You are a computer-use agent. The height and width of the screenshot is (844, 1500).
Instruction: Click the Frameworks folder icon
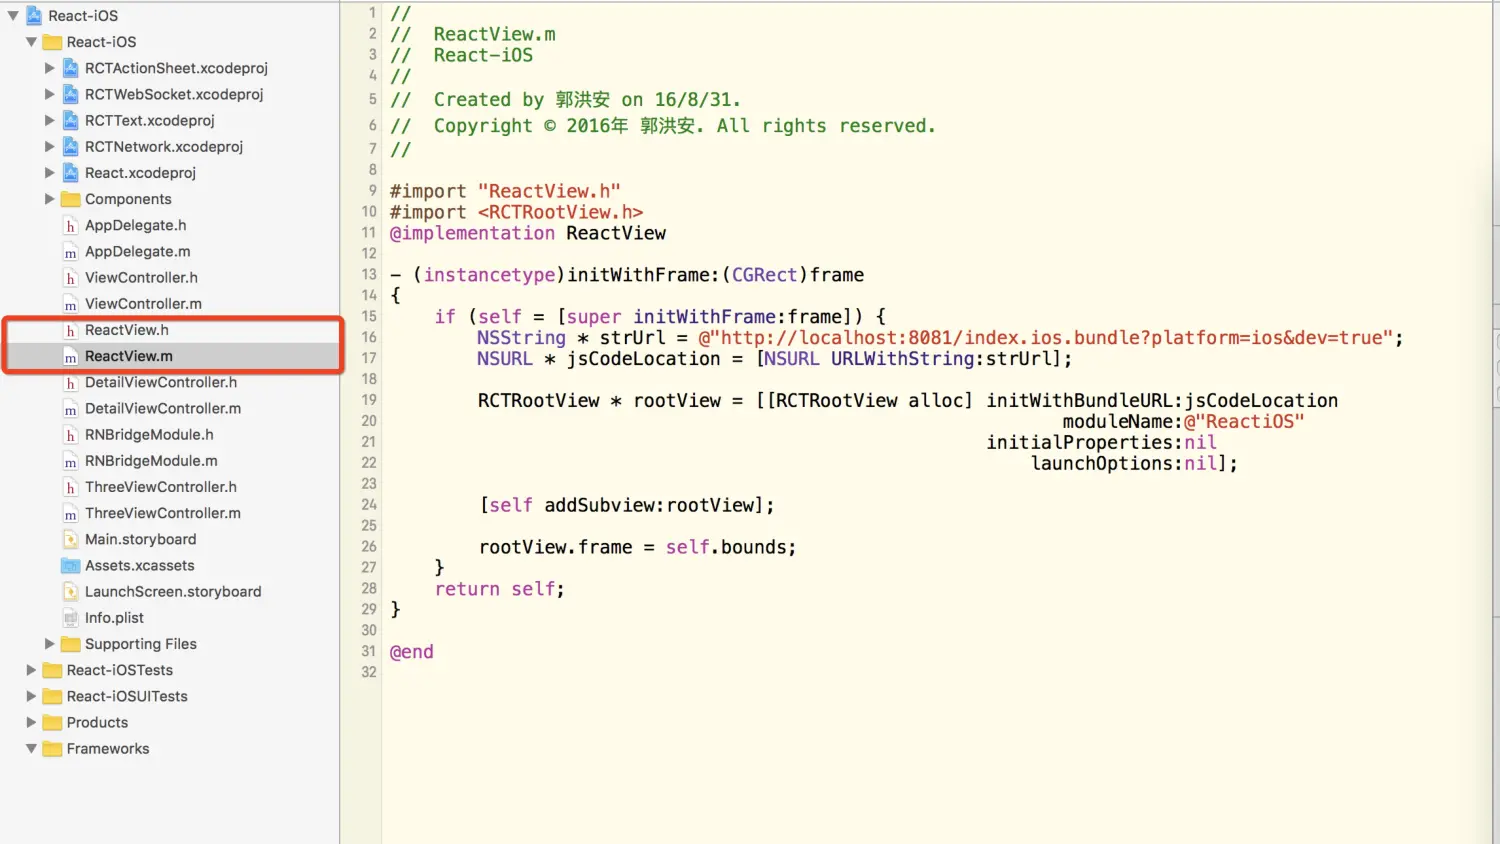tap(52, 748)
